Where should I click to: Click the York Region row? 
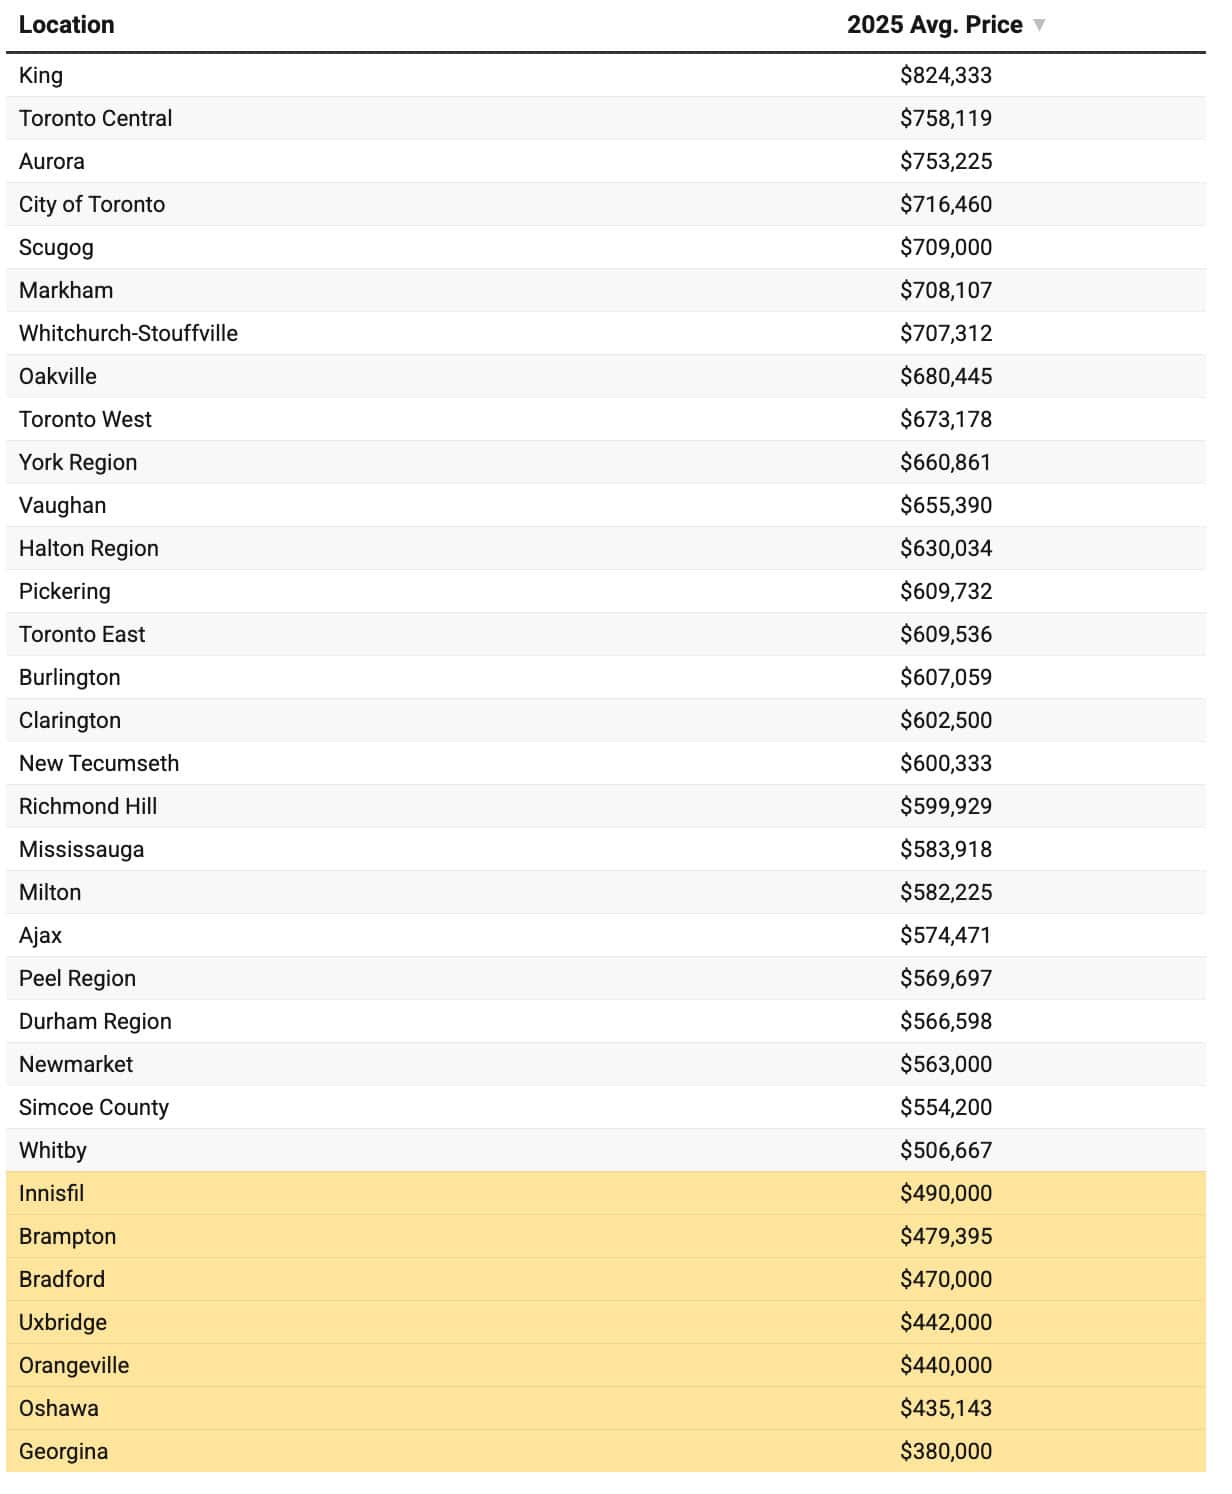pos(606,462)
